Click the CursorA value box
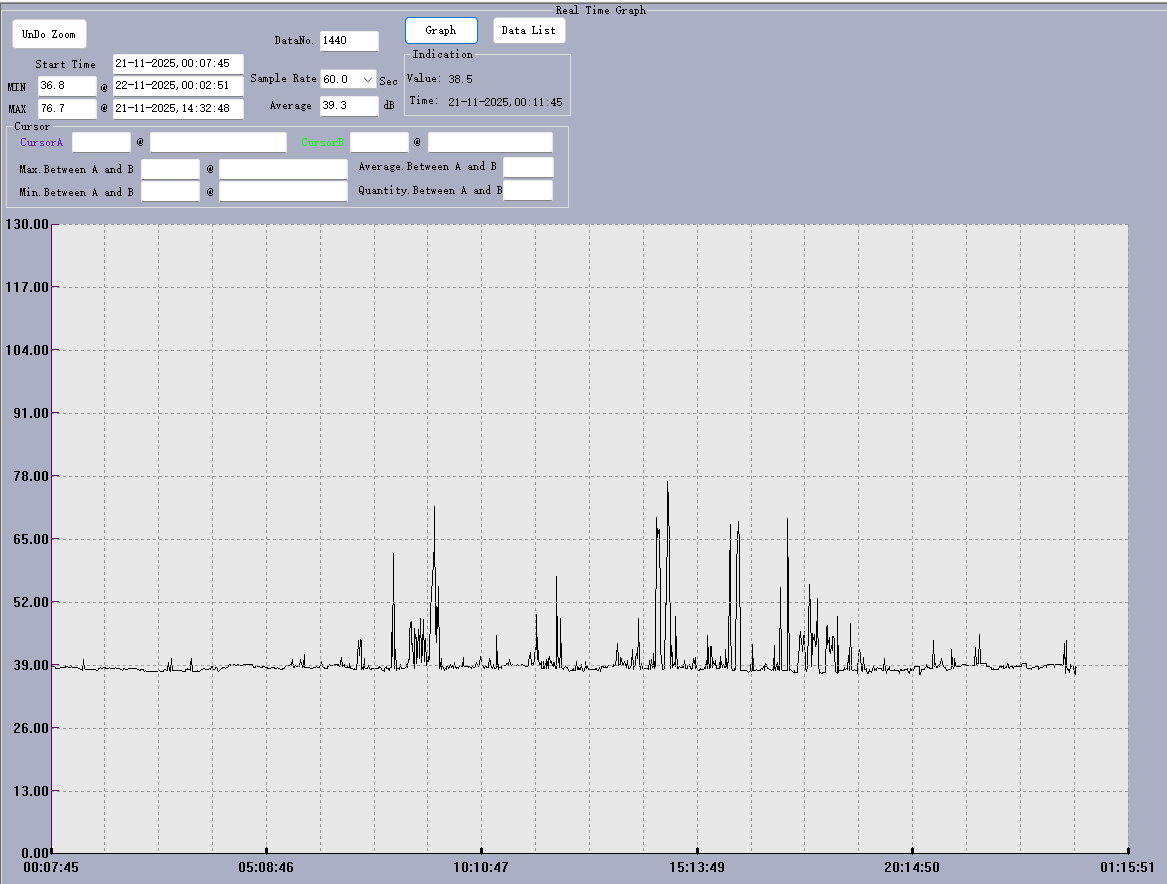 tap(101, 143)
